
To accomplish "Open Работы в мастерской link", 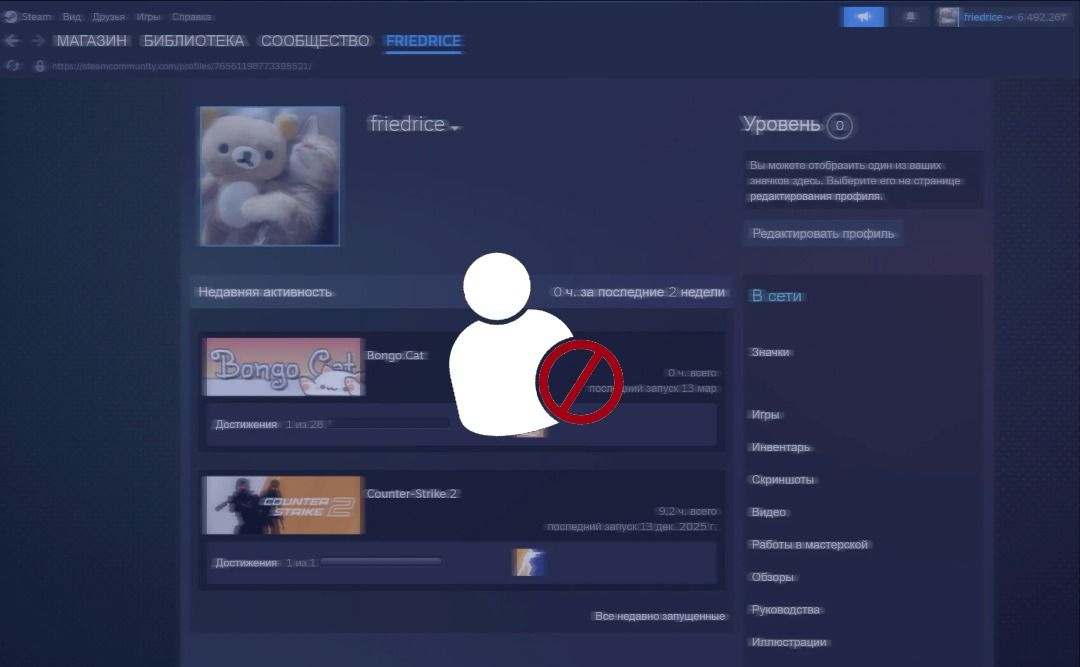I will tap(809, 544).
